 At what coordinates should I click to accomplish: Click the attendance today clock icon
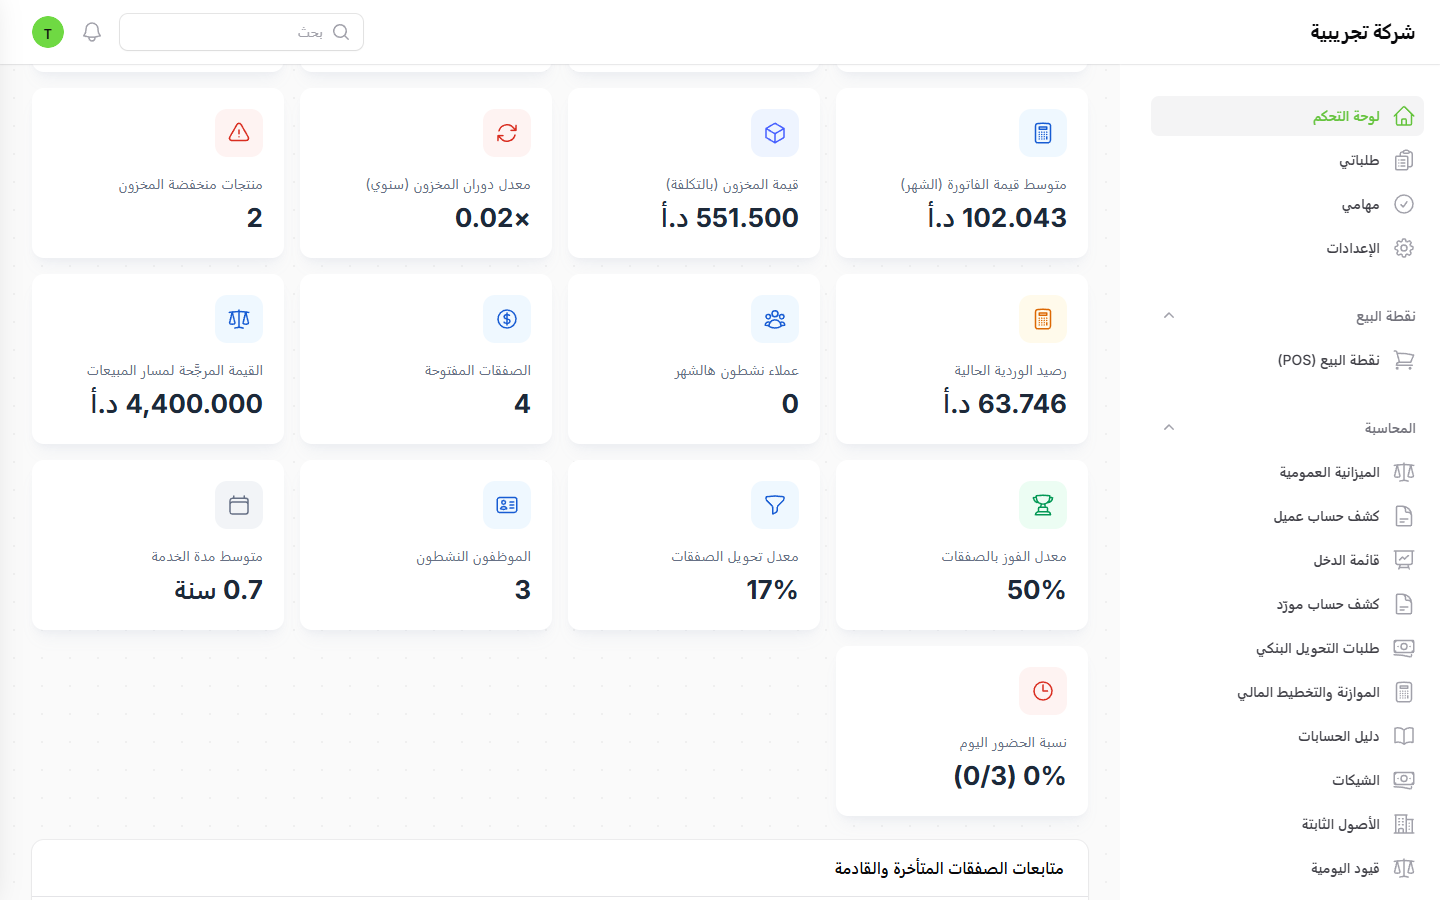click(1043, 691)
